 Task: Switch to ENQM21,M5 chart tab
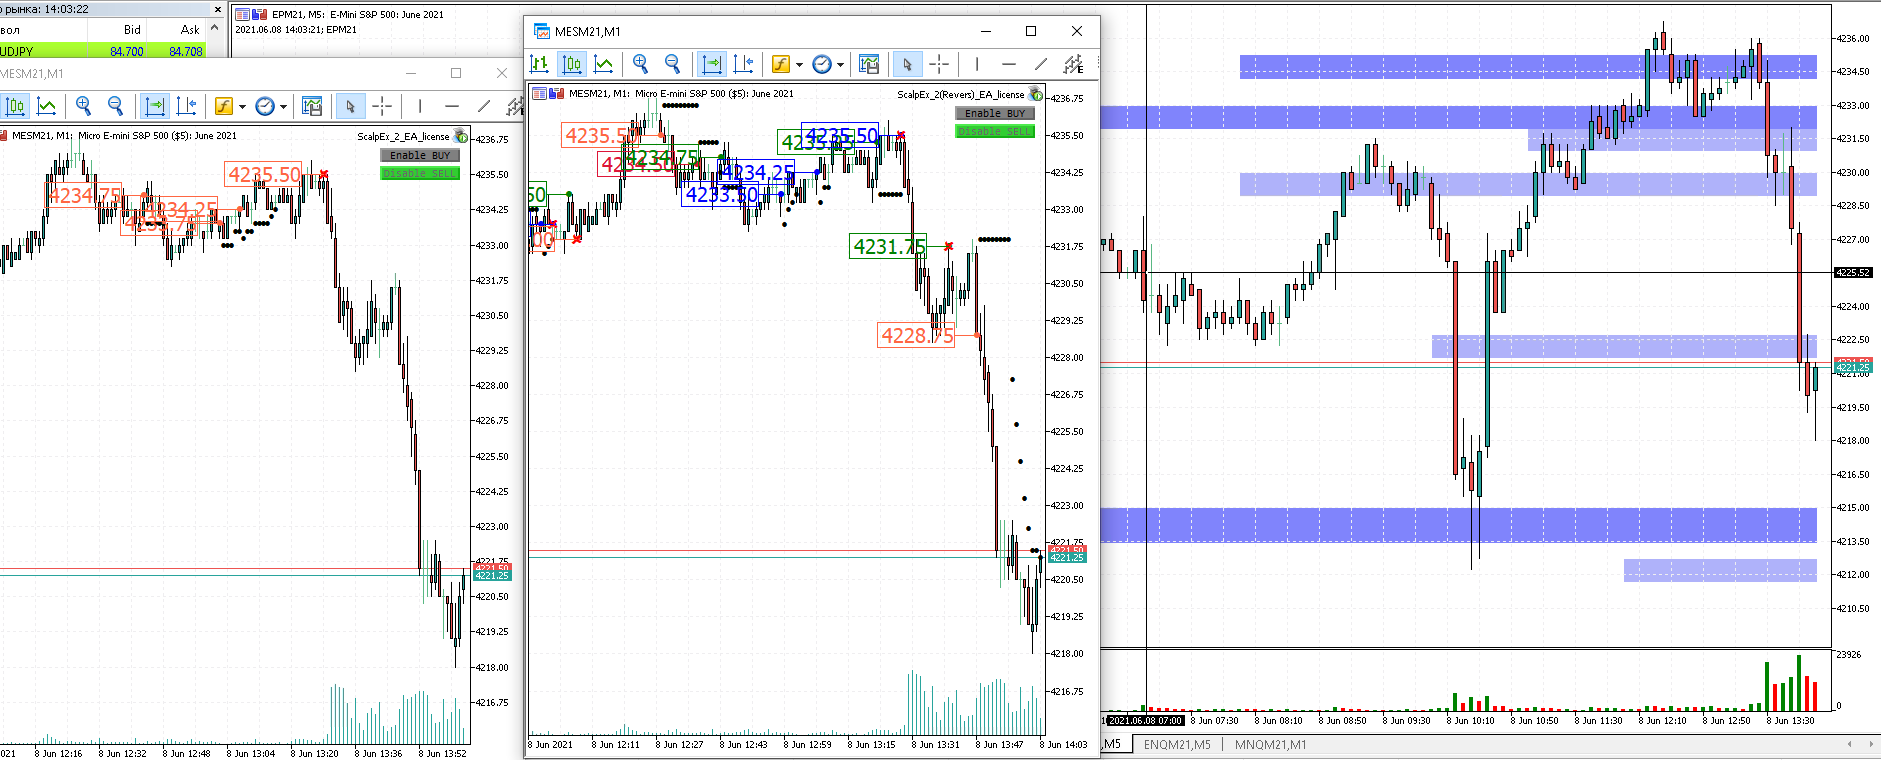tap(1177, 744)
